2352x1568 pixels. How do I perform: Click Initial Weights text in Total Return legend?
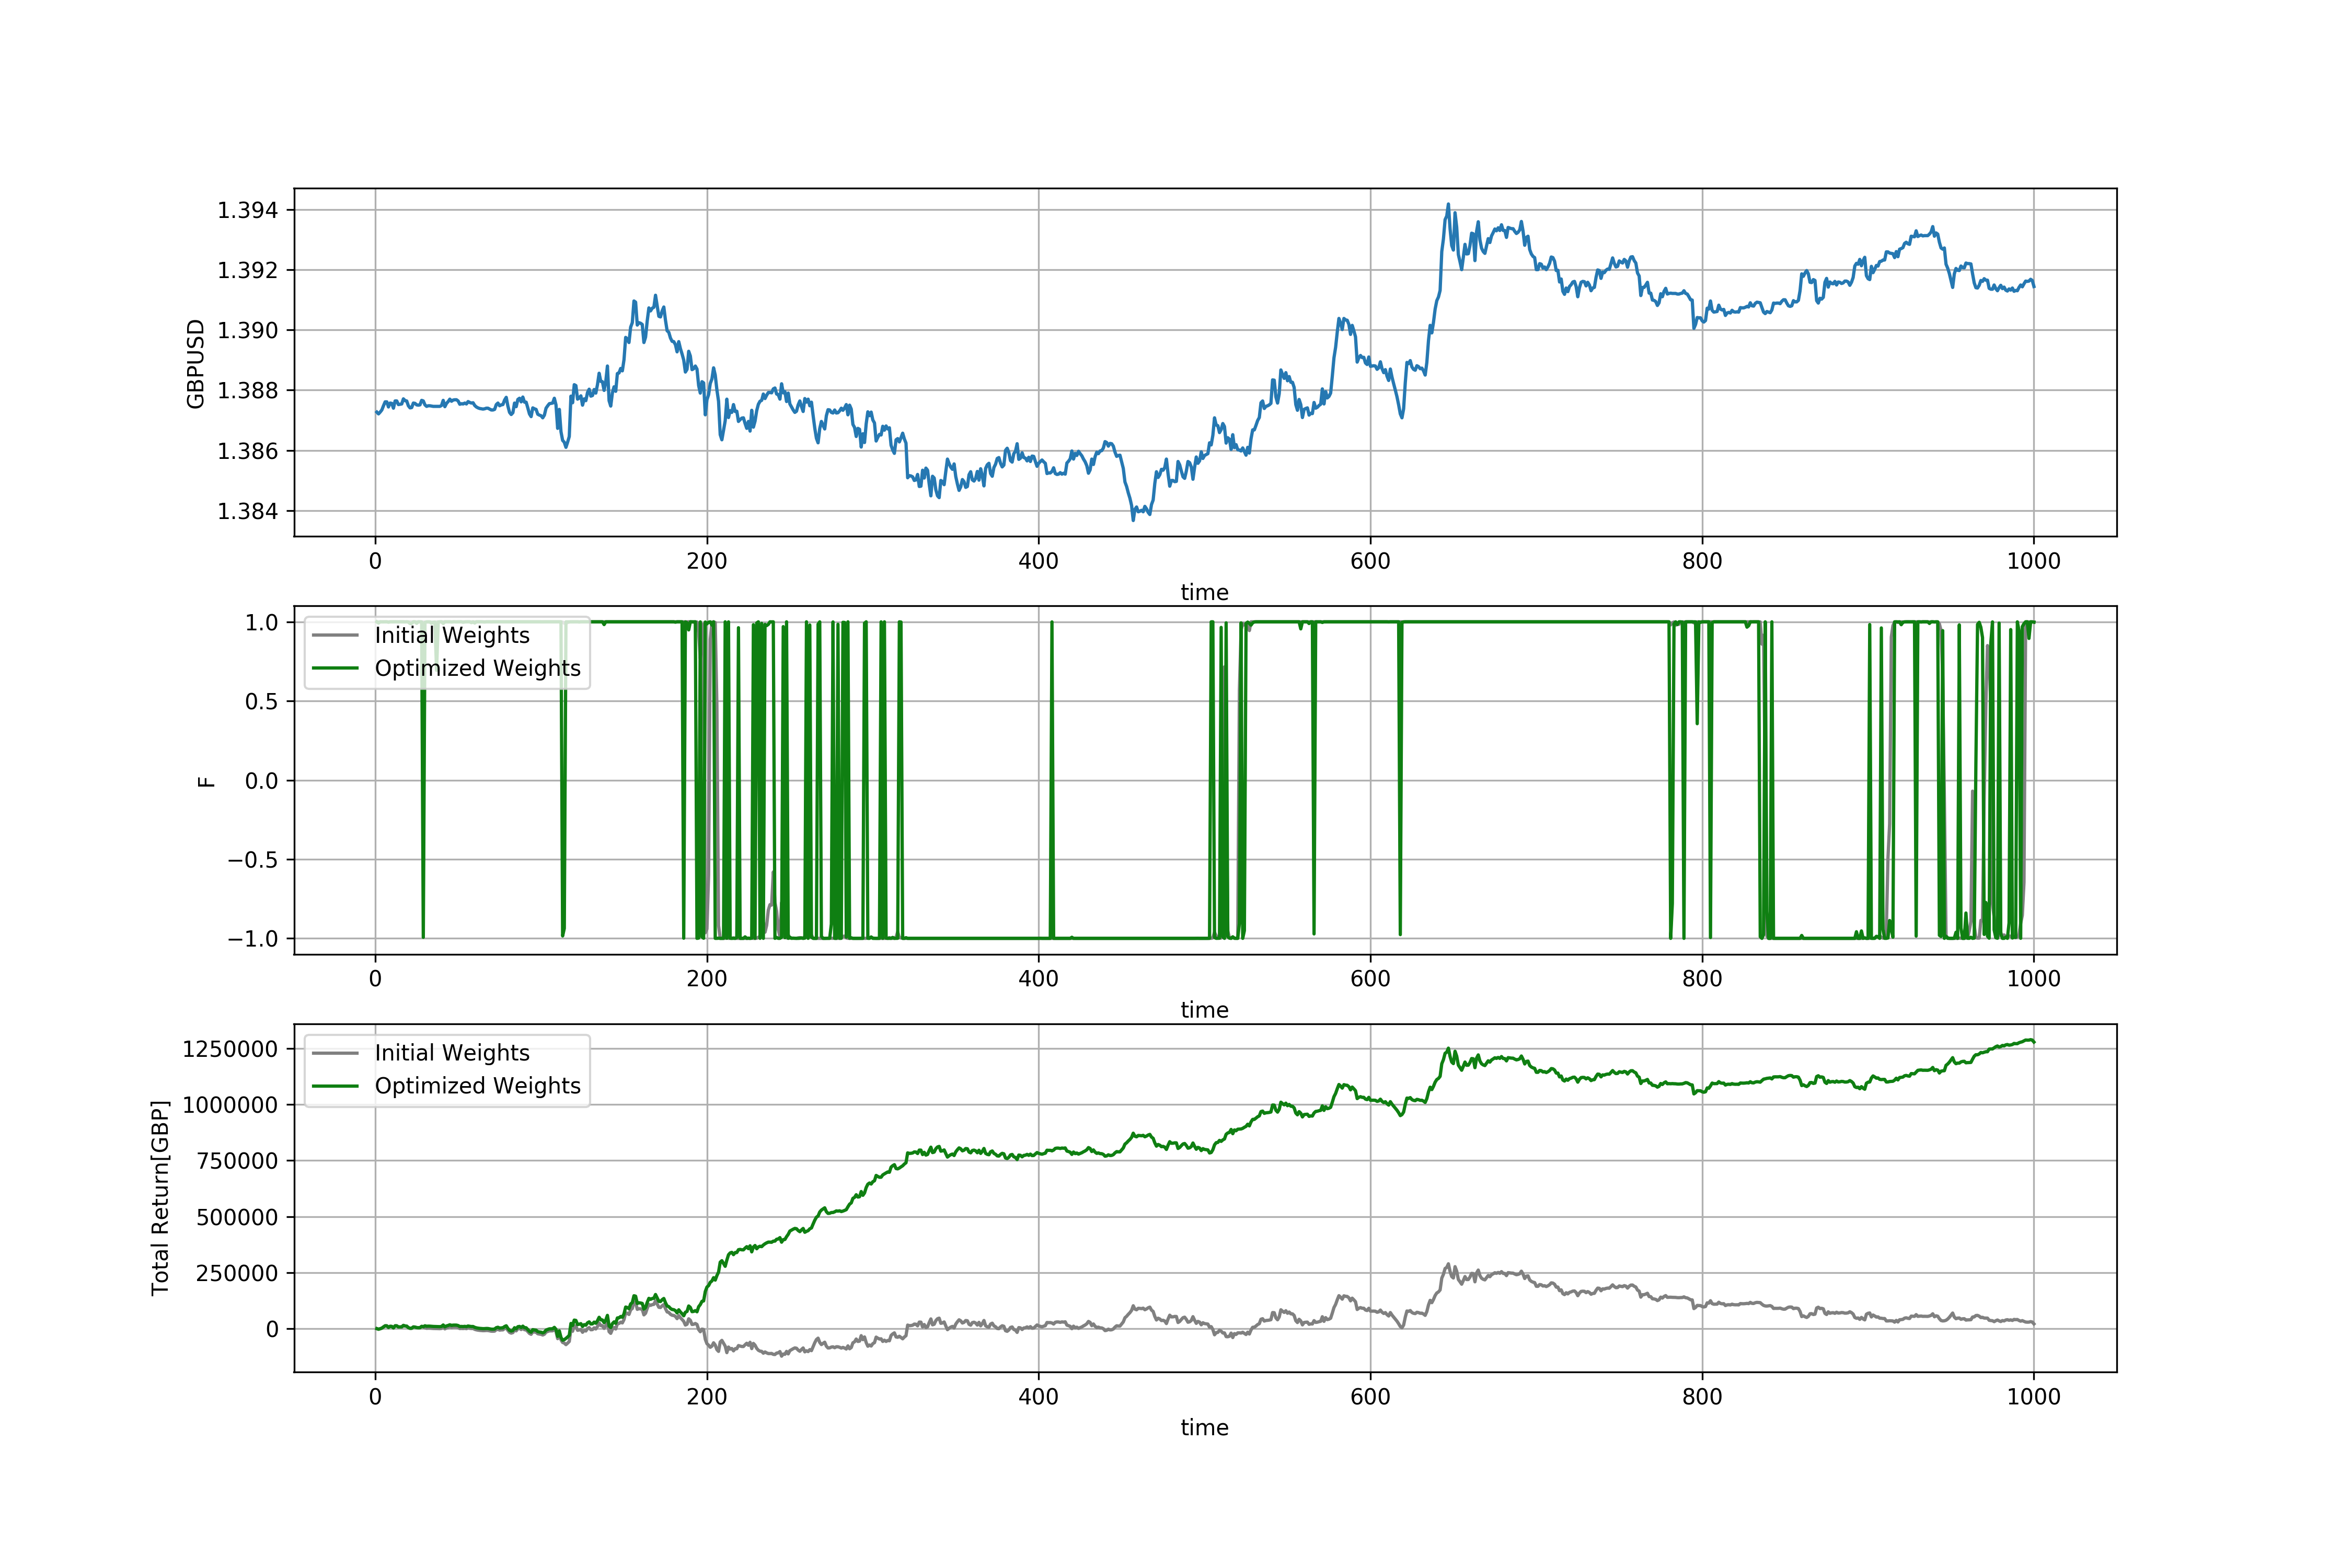[452, 1053]
